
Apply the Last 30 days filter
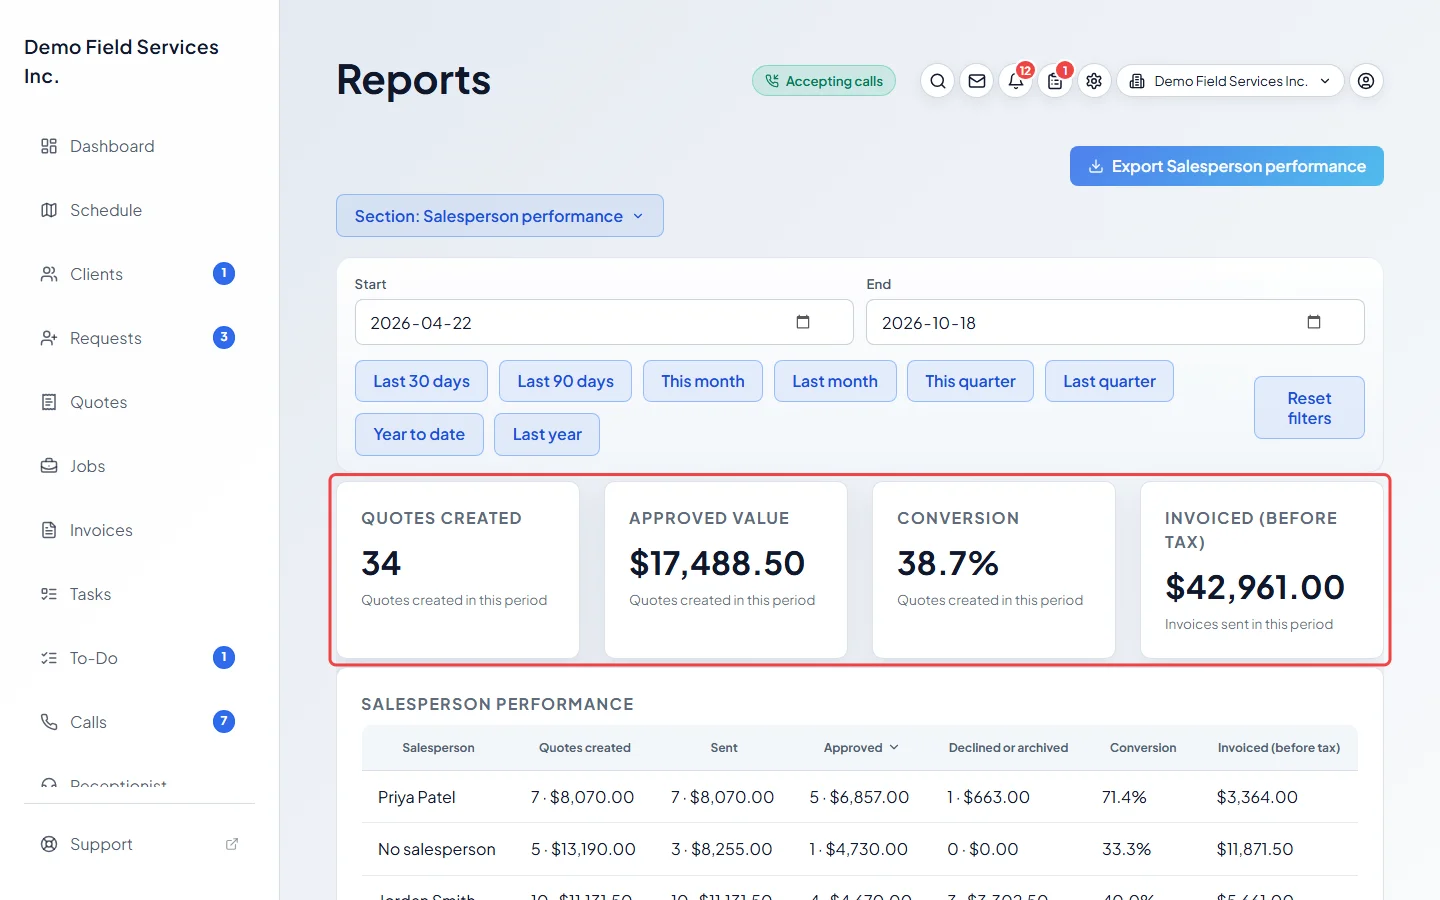421,381
